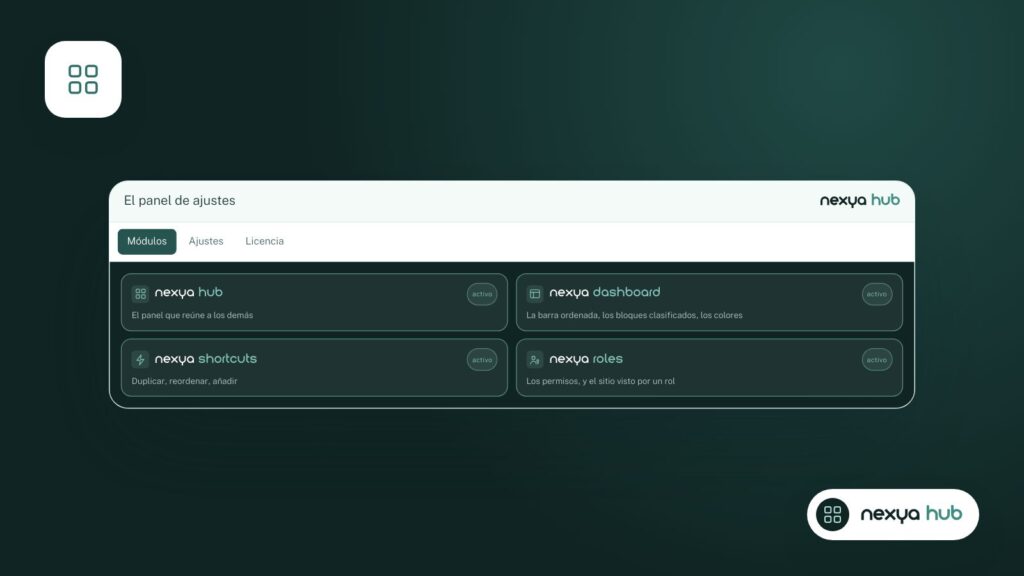Image resolution: width=1024 pixels, height=576 pixels.
Task: Toggle the activo badge on nexya roles
Action: [876, 360]
